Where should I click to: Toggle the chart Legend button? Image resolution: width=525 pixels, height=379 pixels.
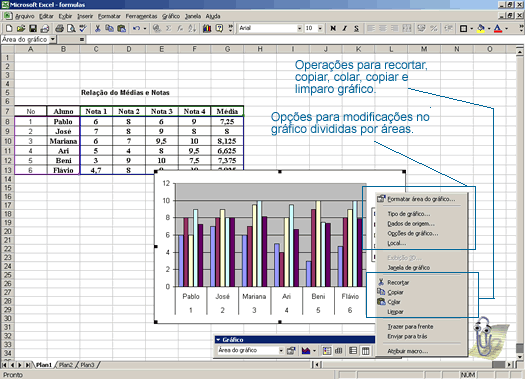pos(326,351)
